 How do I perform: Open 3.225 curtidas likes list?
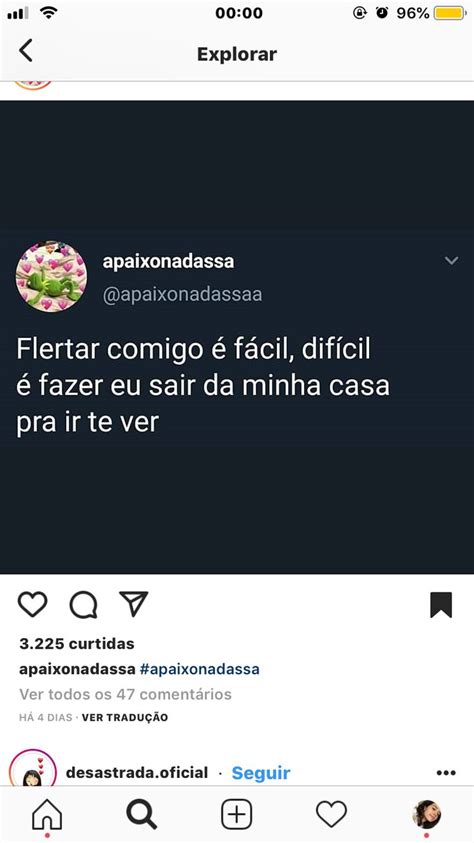click(77, 644)
